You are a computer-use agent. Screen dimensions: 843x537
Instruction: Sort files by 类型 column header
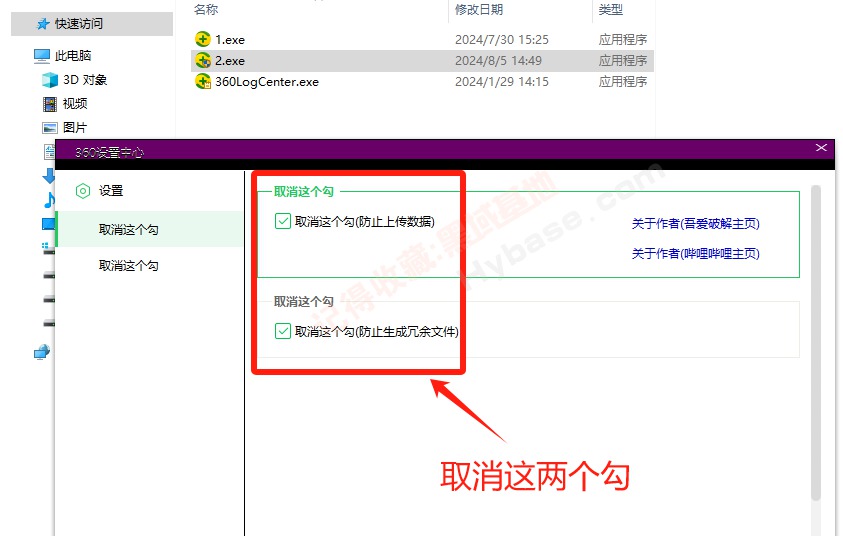[611, 9]
